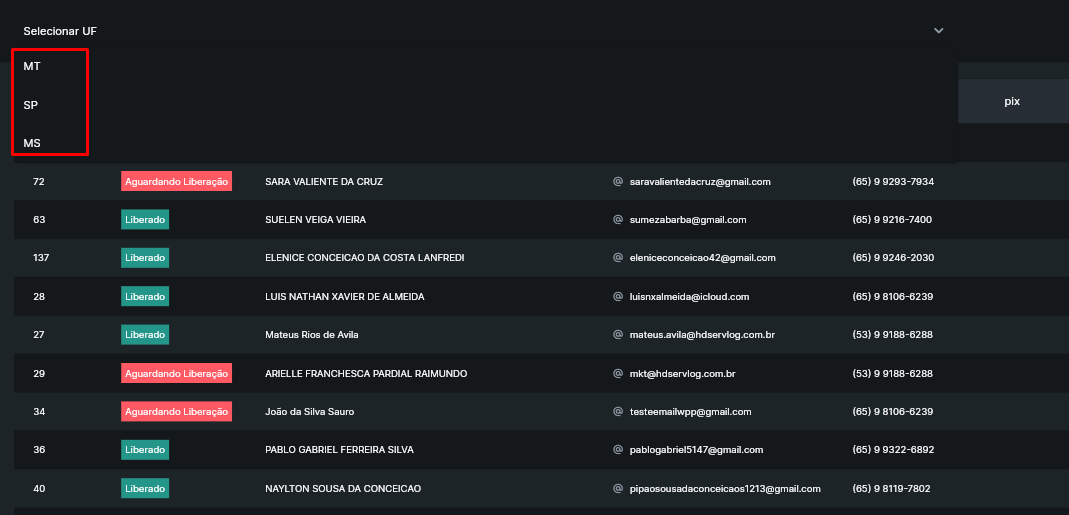The width and height of the screenshot is (1069, 515).
Task: Click the pix column header
Action: [x=1012, y=101]
